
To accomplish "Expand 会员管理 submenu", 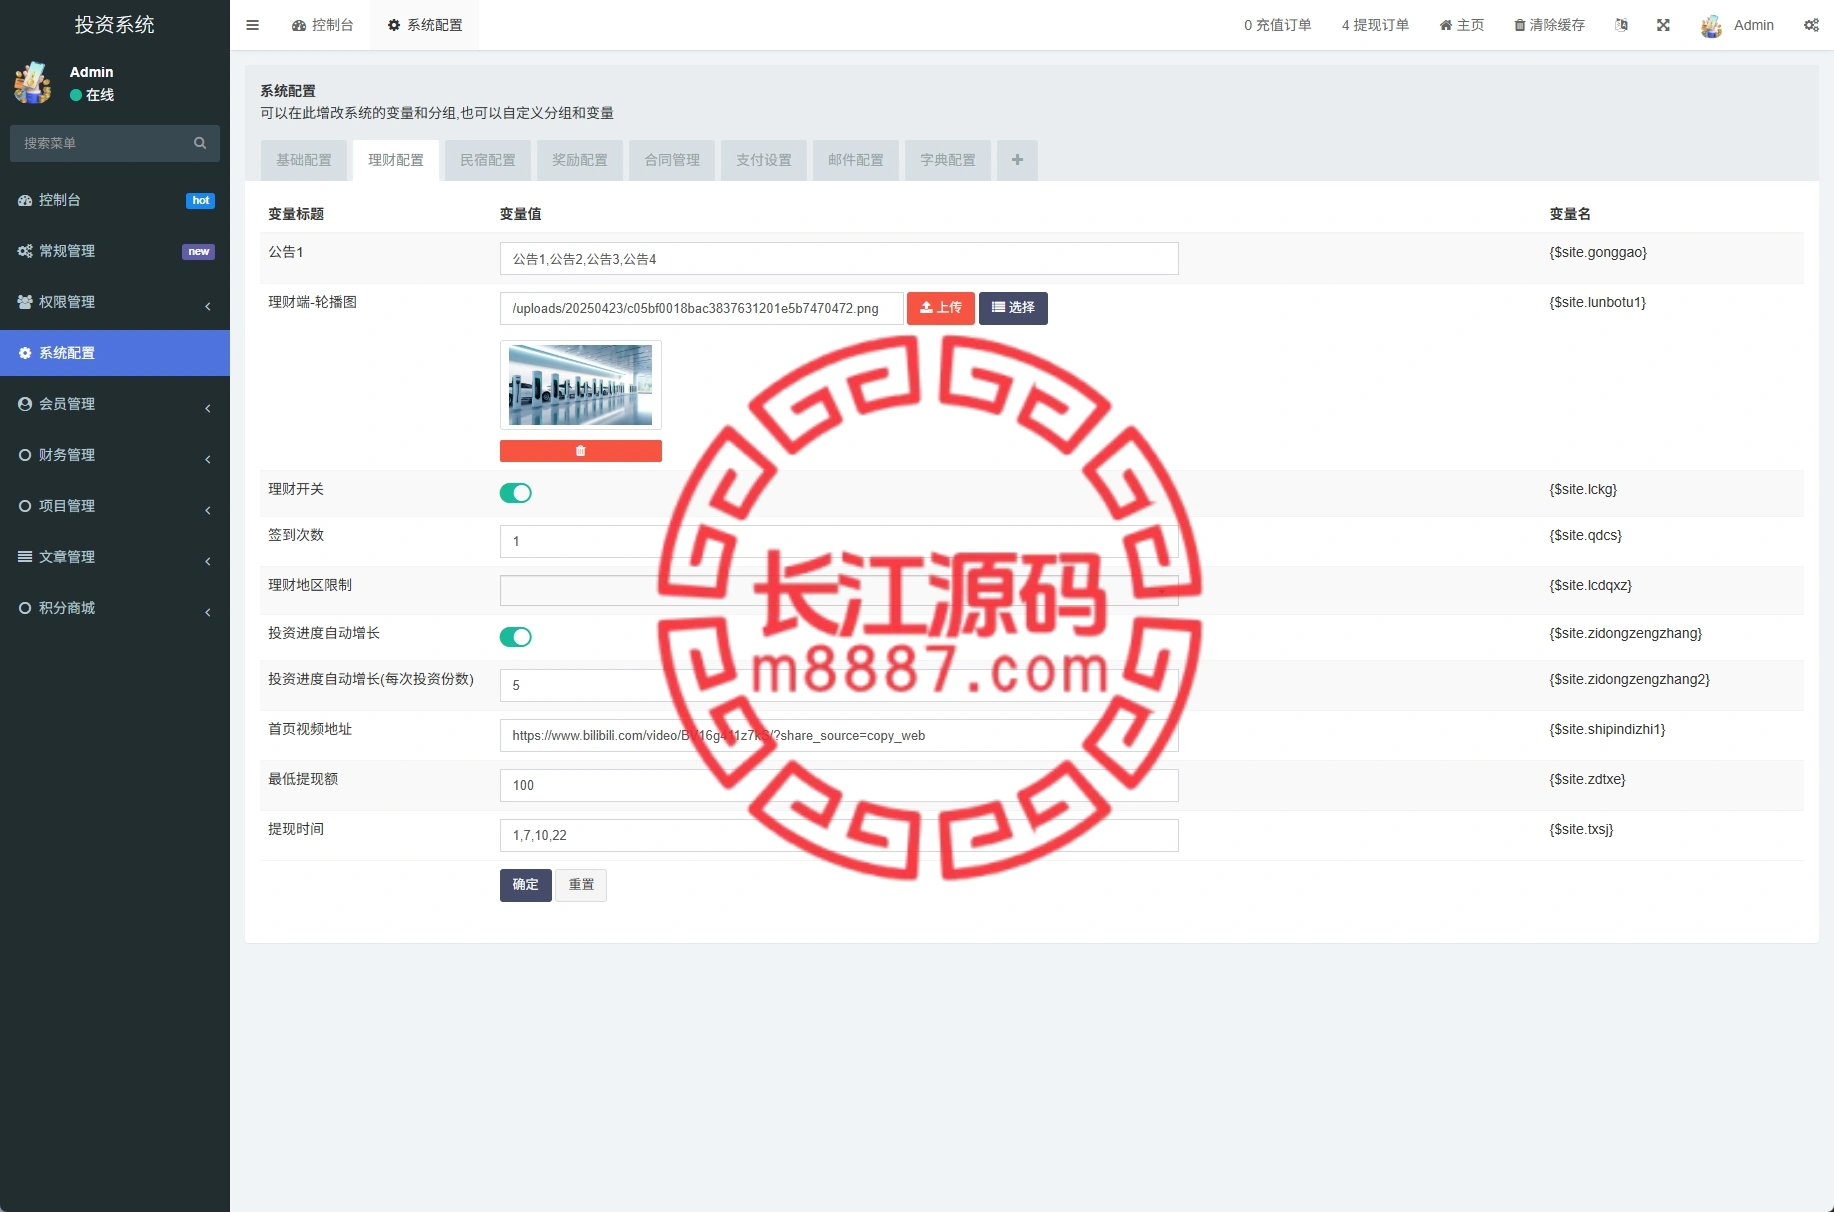I will point(115,404).
